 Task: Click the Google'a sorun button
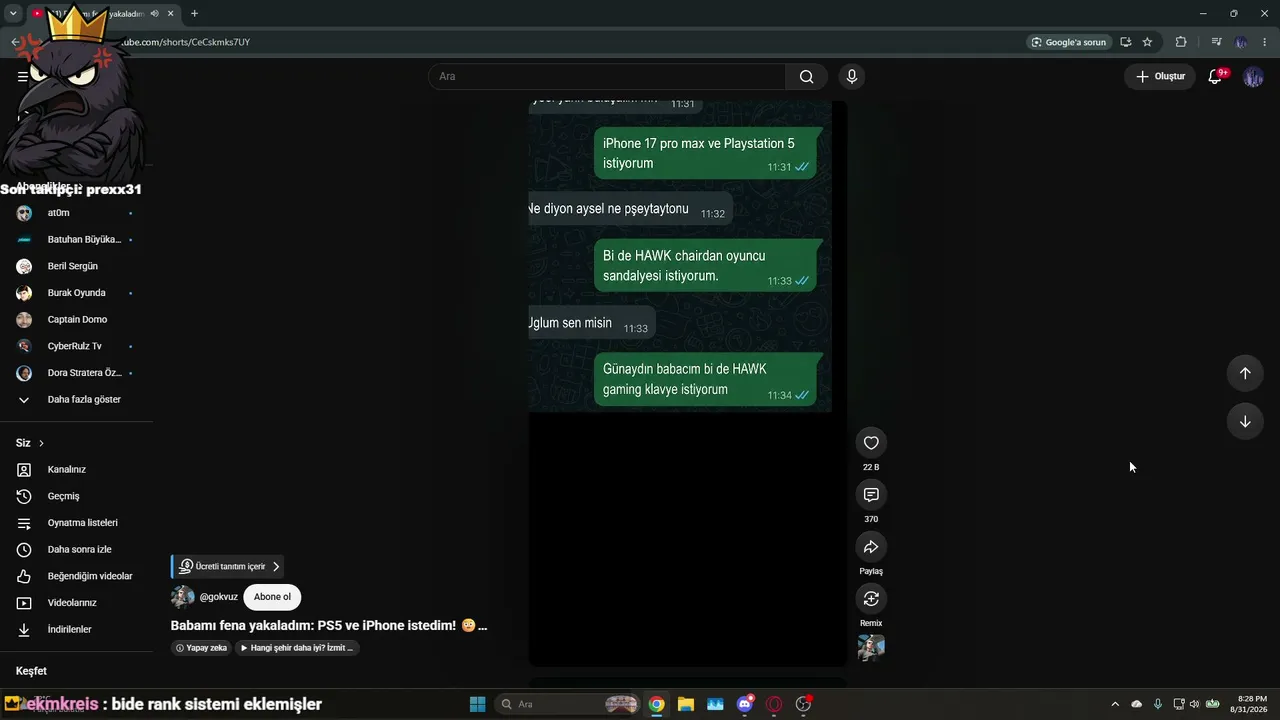(x=1069, y=42)
